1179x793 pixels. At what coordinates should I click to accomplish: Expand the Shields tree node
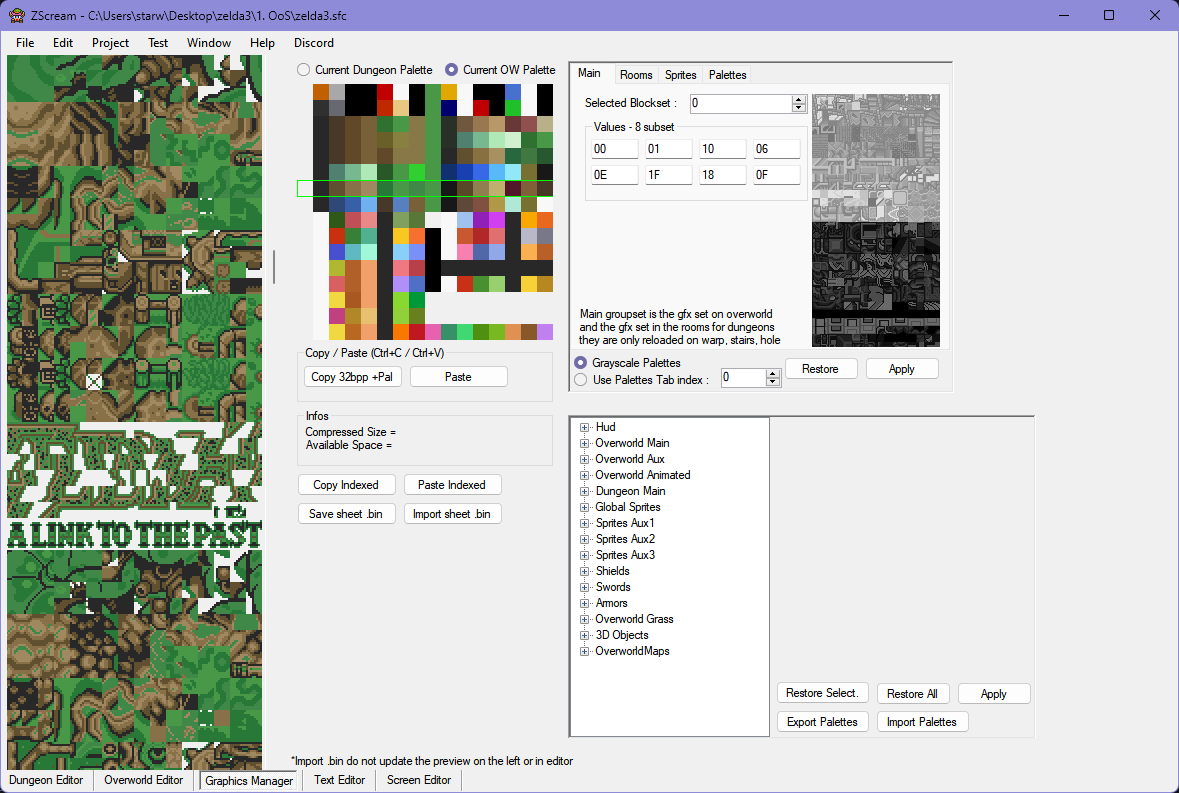point(584,571)
